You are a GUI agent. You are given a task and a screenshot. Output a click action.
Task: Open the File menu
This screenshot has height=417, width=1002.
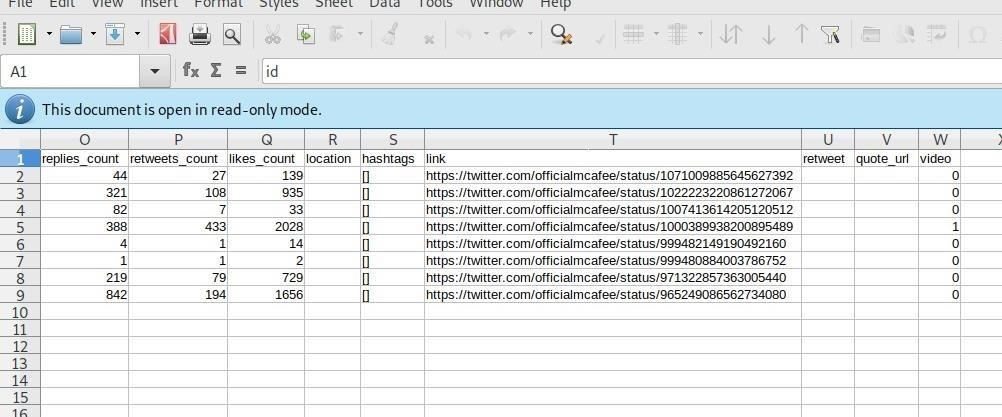point(20,3)
